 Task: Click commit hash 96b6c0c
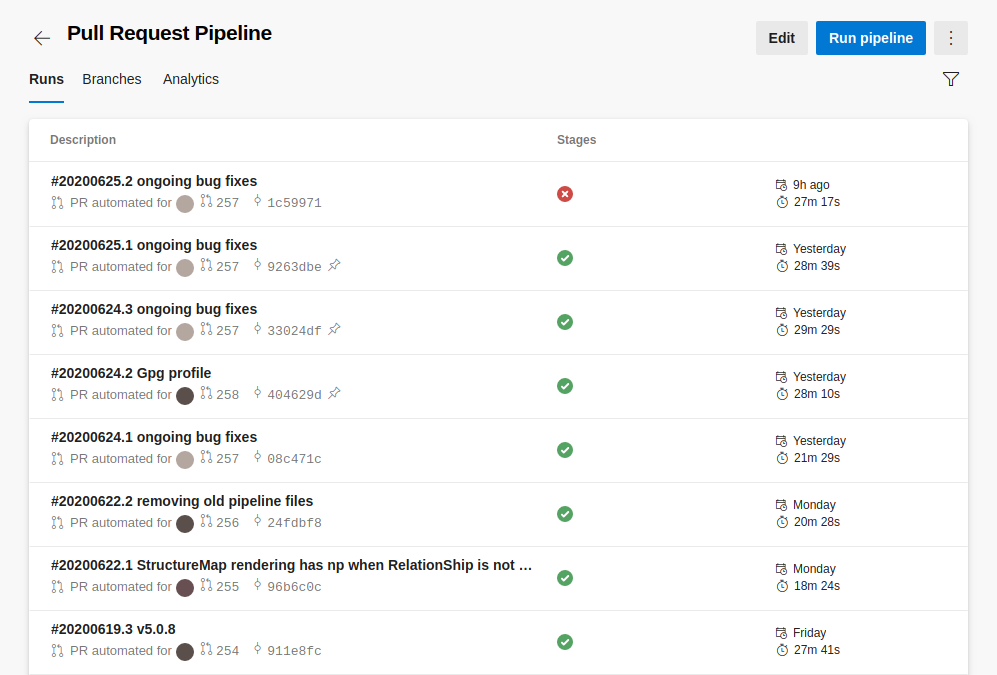pos(294,587)
